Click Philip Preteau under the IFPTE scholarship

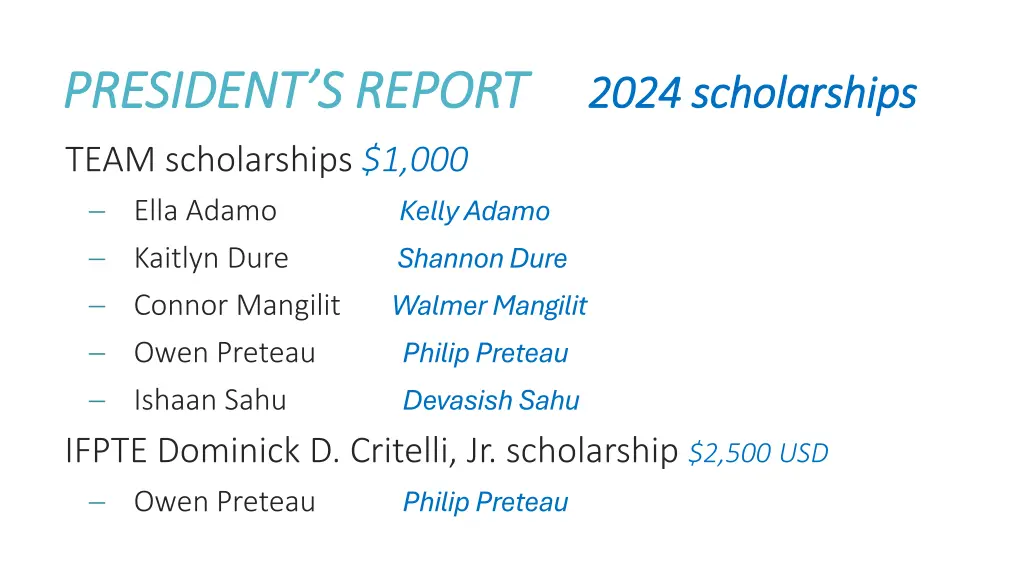click(485, 502)
